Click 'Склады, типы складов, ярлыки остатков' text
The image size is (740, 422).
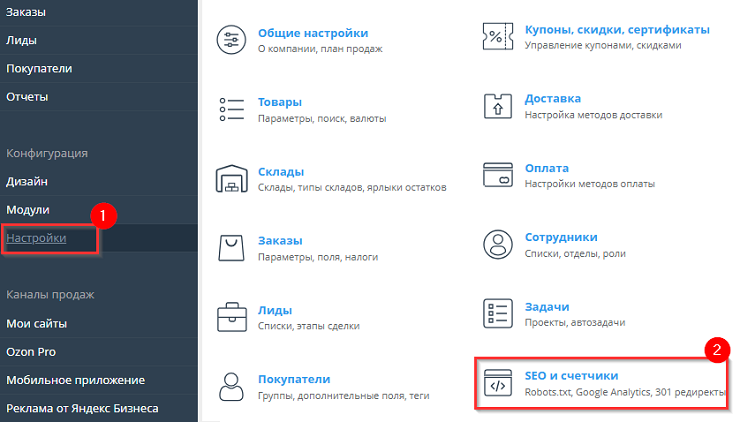coord(352,188)
